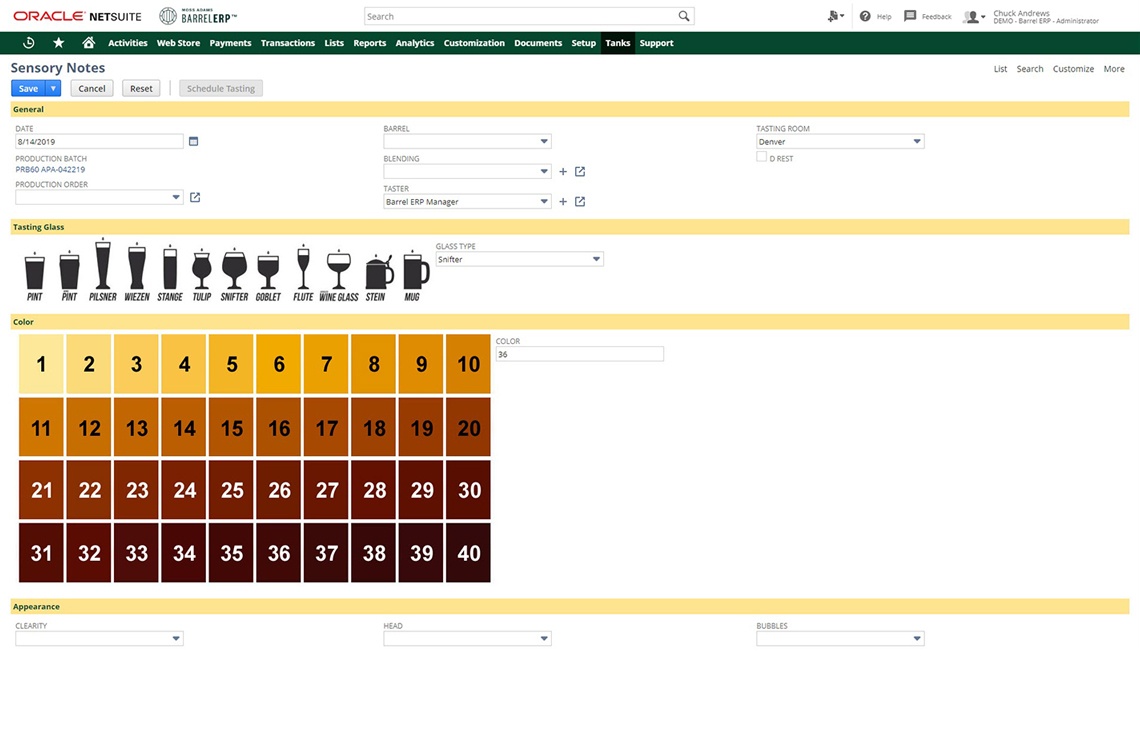Click into the Color value field

(x=579, y=354)
